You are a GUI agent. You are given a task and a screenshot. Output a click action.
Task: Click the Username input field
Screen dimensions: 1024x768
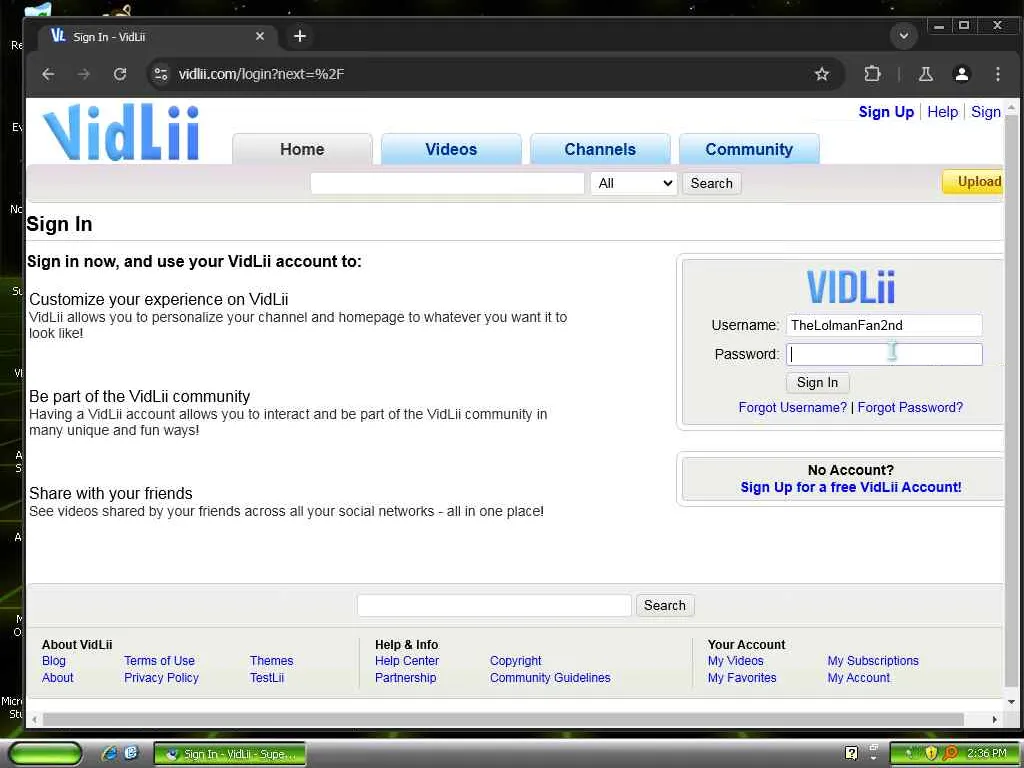tap(884, 325)
